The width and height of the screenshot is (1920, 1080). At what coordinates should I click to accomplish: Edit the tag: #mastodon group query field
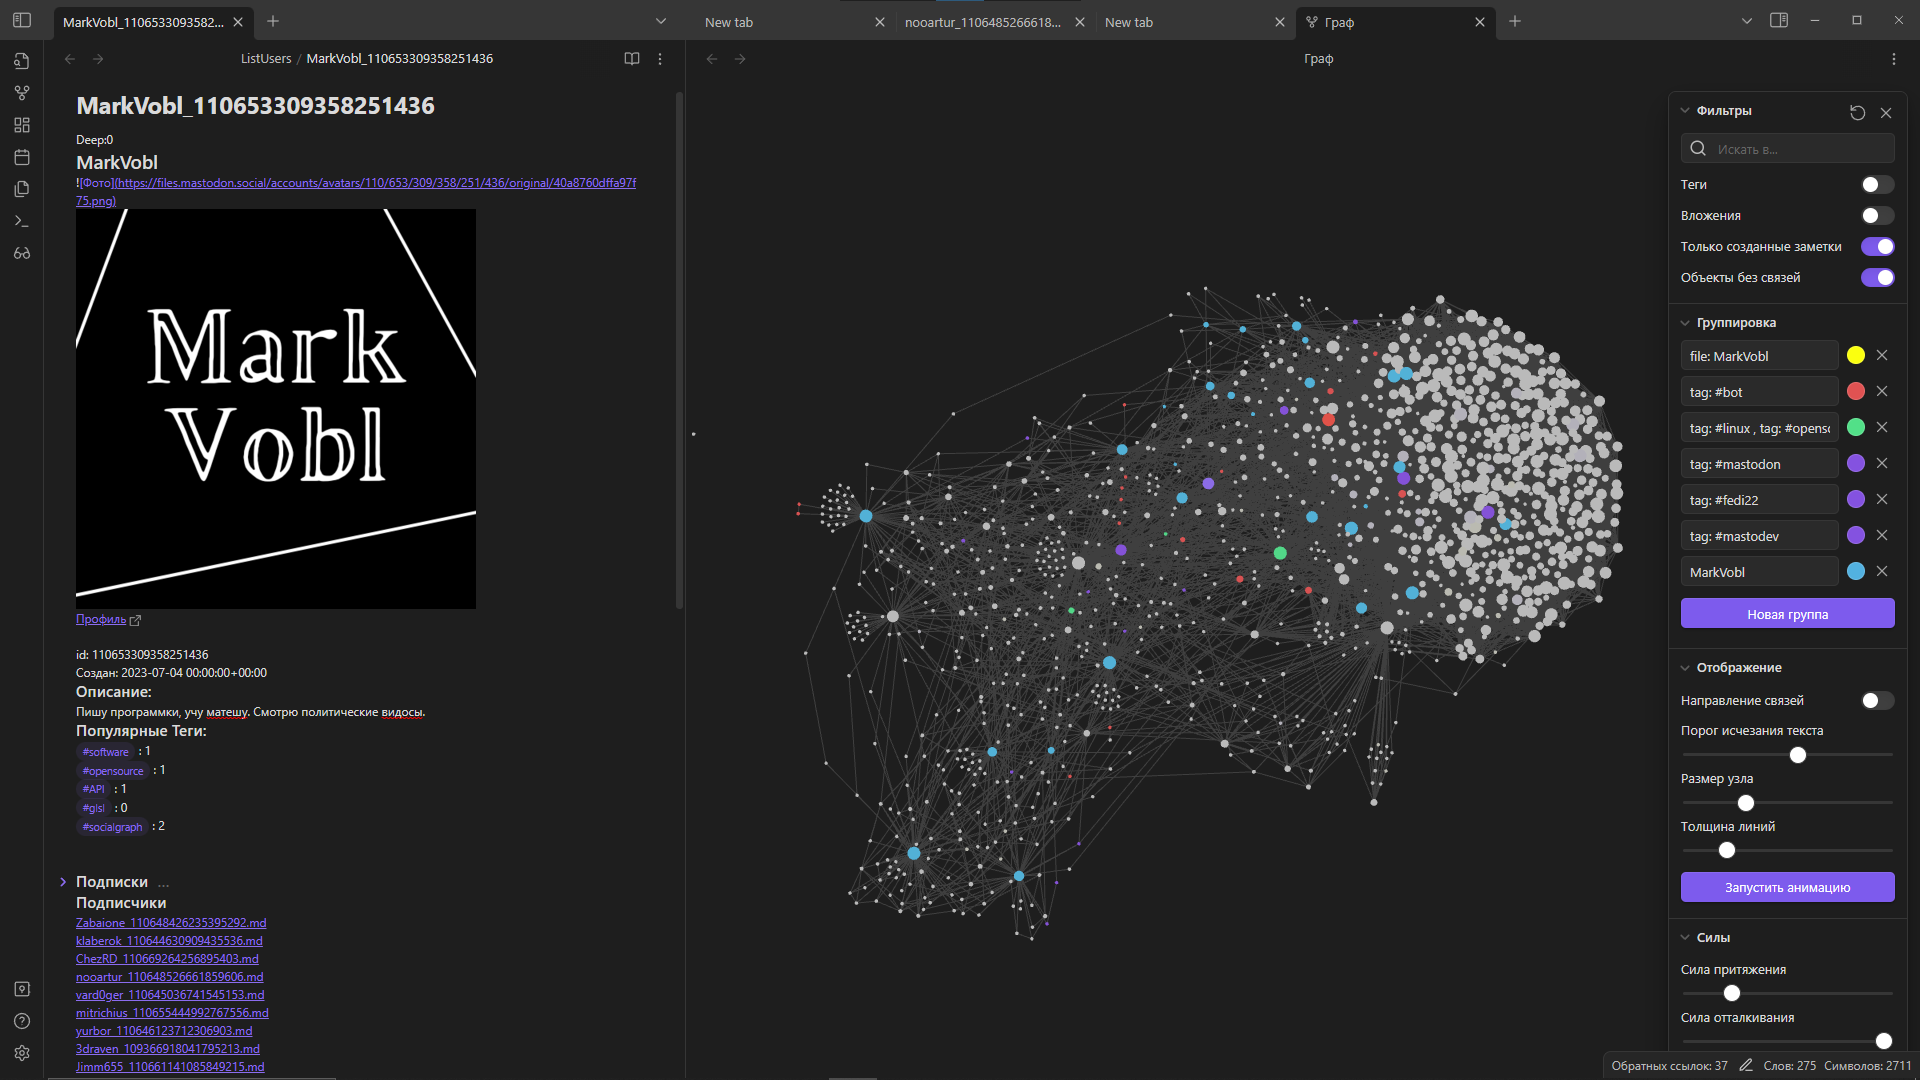1759,464
